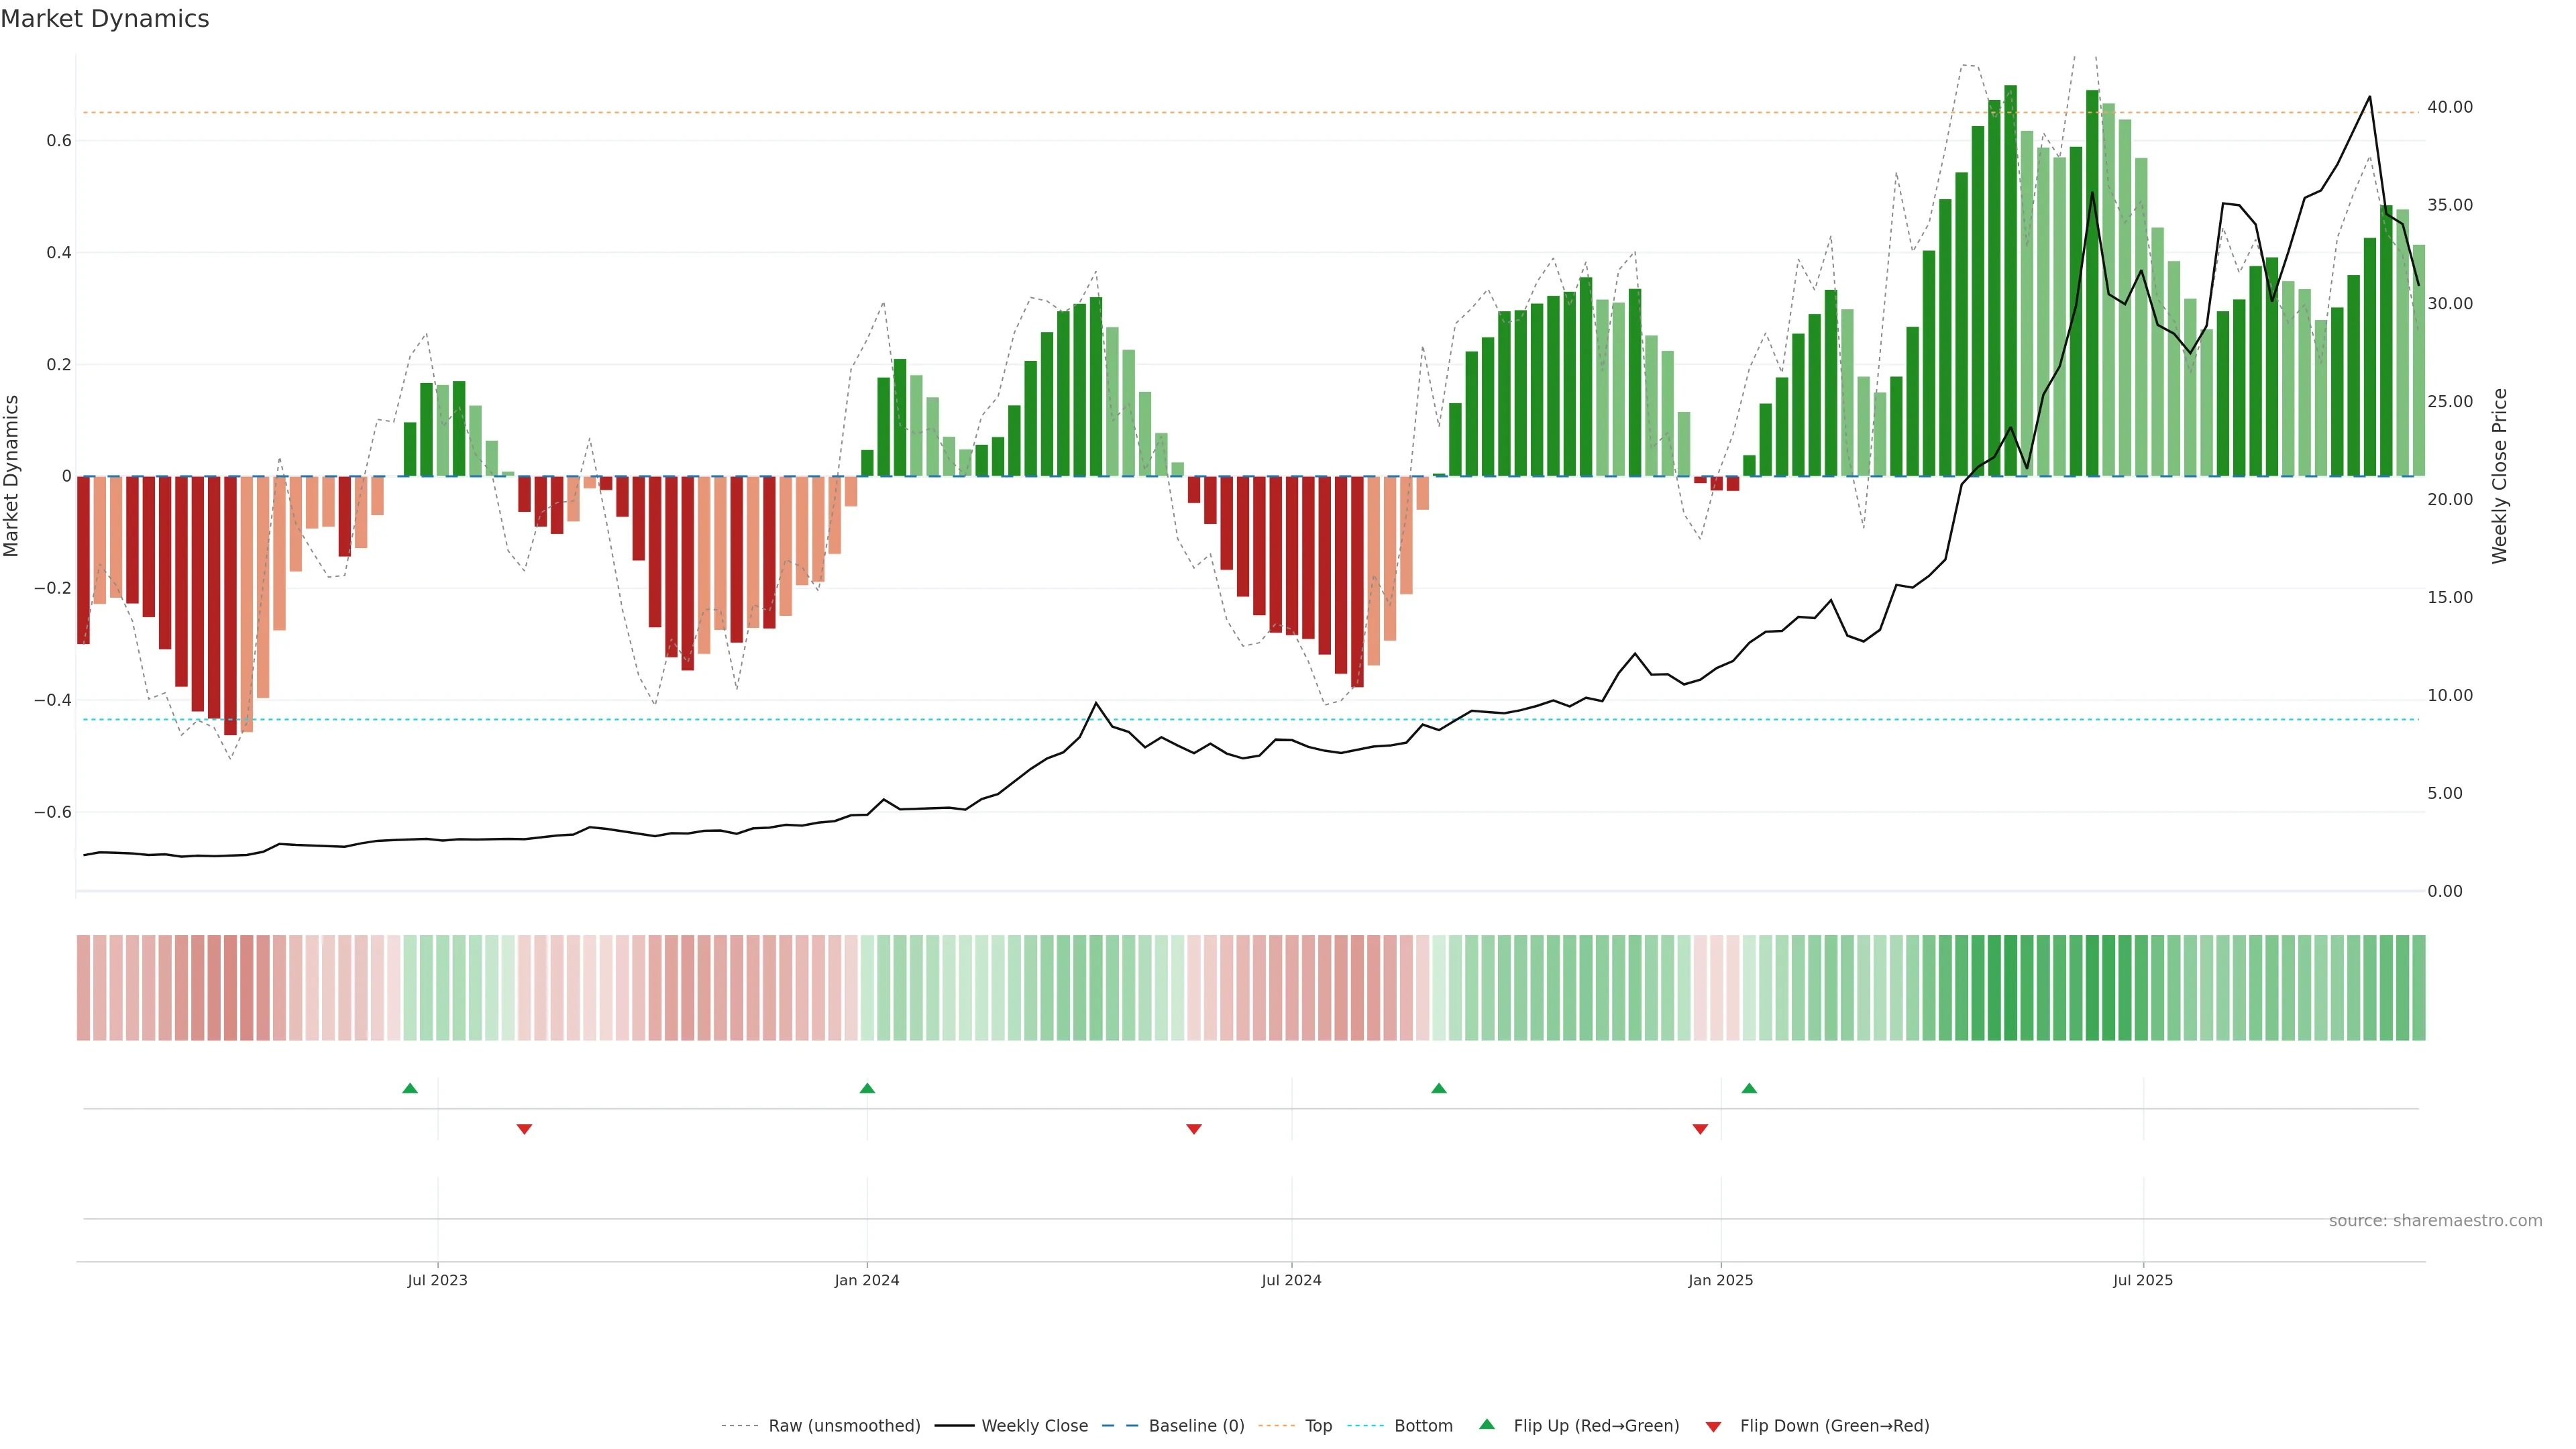Screen dimensions: 2576x1449
Task: Click the red flip-down marker before Jul 2024
Action: tap(1193, 1129)
